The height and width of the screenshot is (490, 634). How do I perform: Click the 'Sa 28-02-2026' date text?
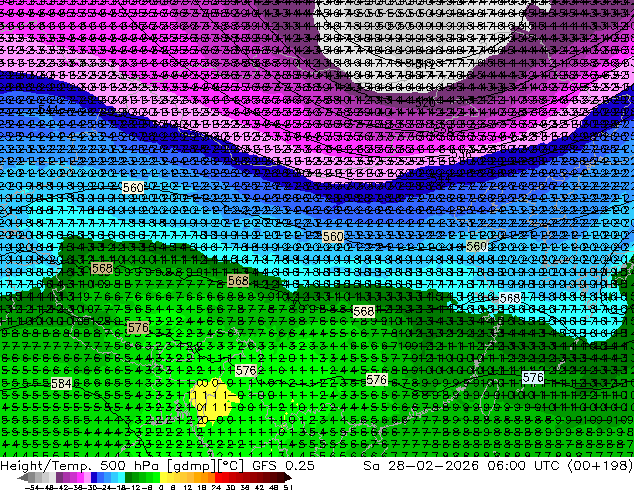[x=421, y=466]
